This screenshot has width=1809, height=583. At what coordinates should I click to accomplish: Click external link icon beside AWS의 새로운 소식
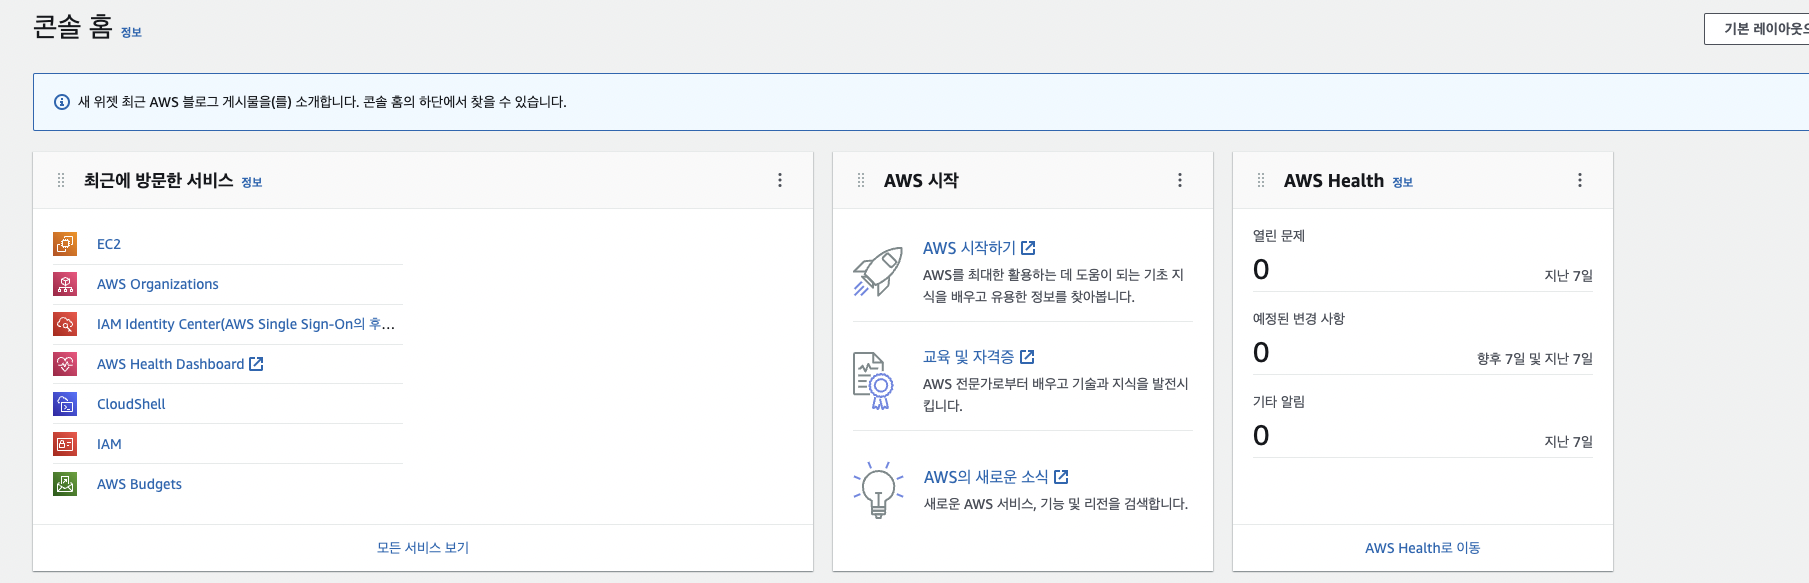[1061, 477]
